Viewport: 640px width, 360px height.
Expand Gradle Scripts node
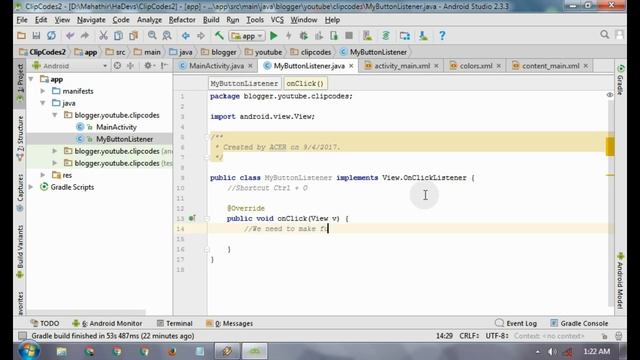31,187
